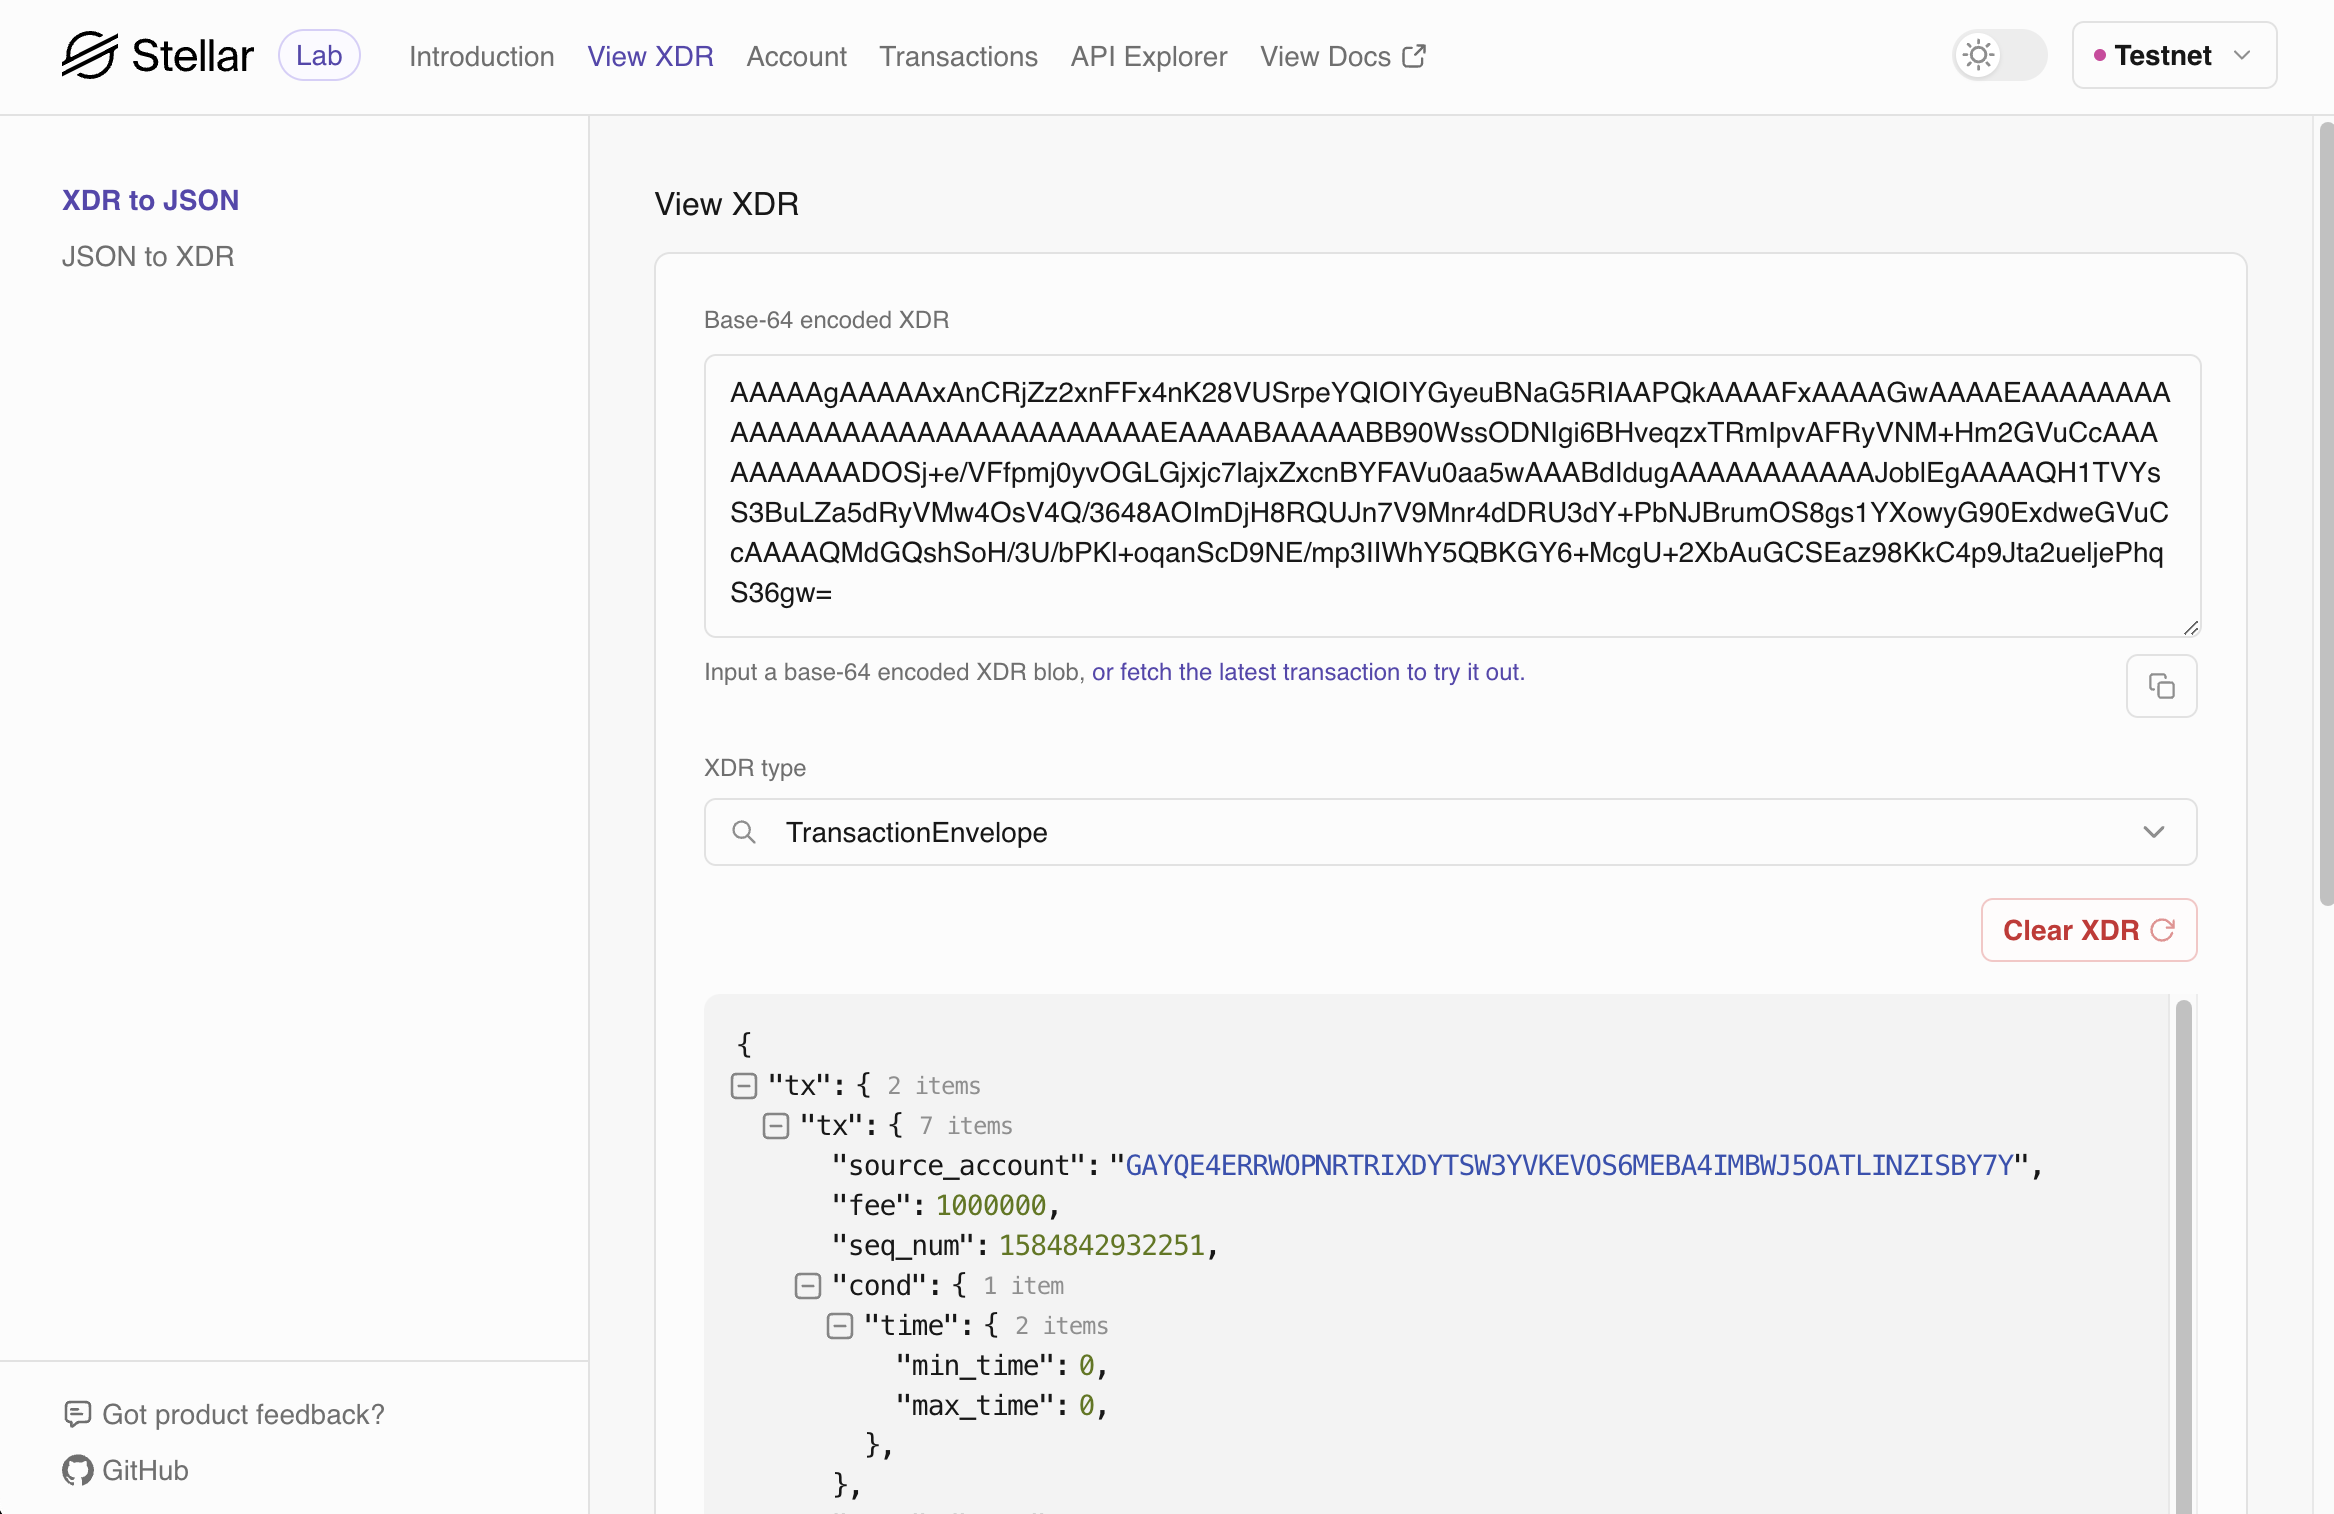Open the API Explorer
Viewport: 2334px width, 1514px height.
point(1148,57)
